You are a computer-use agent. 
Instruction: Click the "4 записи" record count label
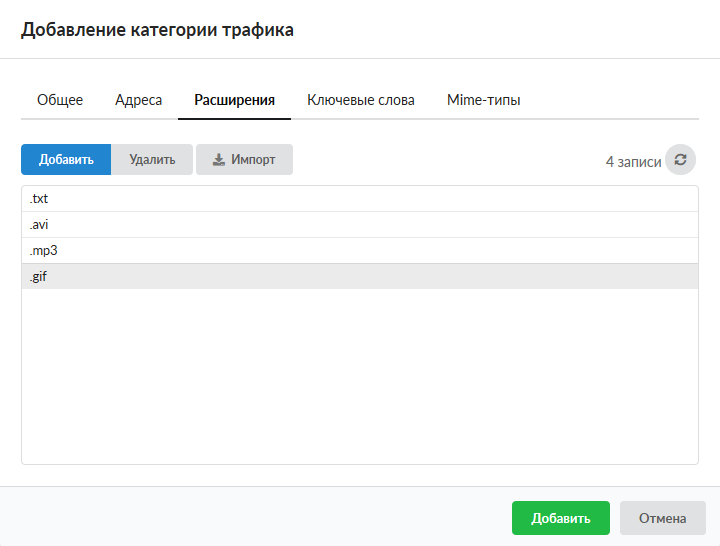(x=633, y=161)
